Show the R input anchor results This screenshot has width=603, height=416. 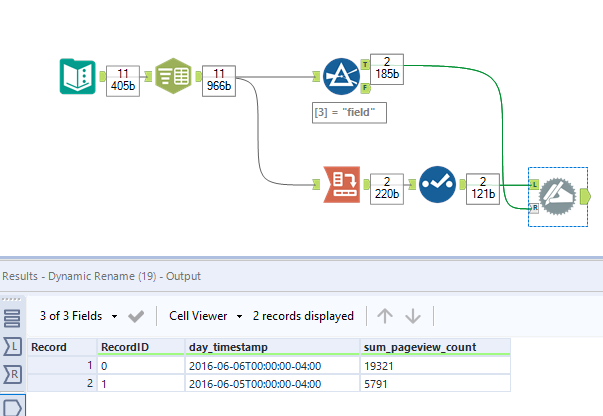[13, 375]
